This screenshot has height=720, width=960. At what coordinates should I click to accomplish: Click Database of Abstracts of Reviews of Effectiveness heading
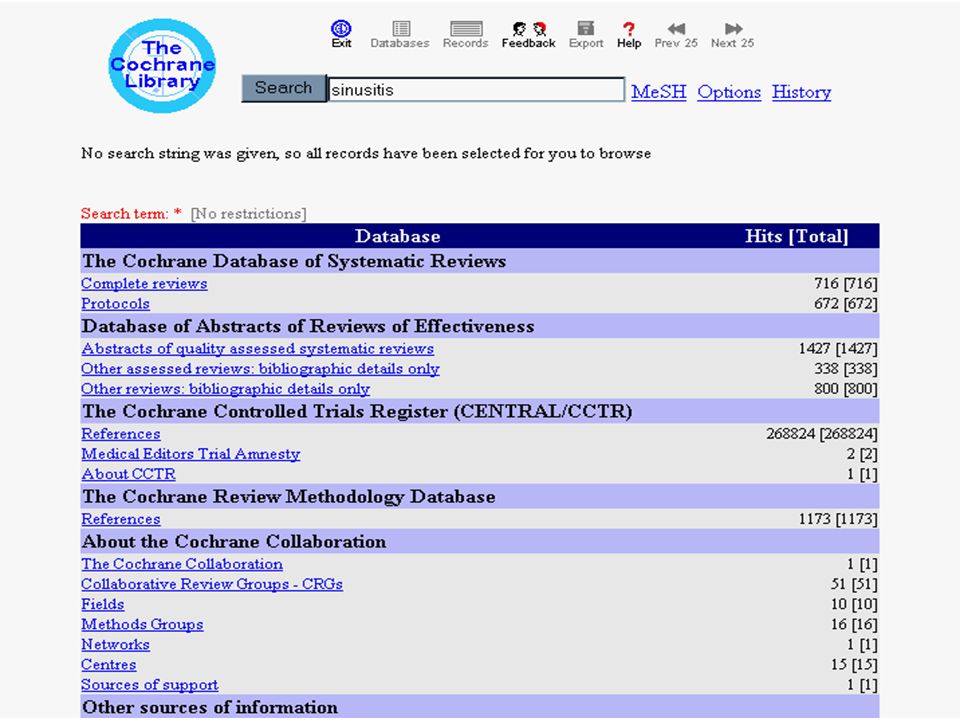(308, 326)
